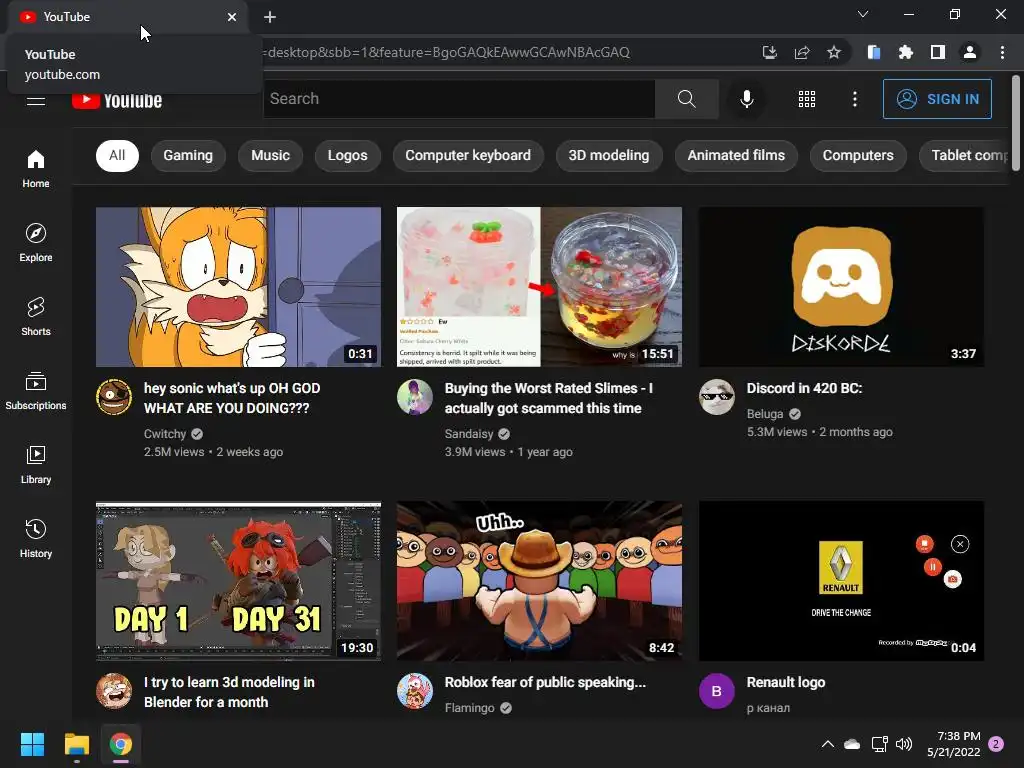This screenshot has height=768, width=1024.
Task: Open YouTube settings three-dot menu
Action: coord(855,99)
